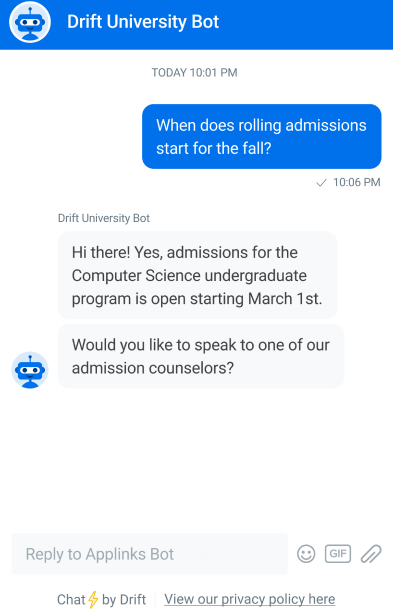Open the View our privacy policy link
The width and height of the screenshot is (393, 616).
pyautogui.click(x=250, y=599)
